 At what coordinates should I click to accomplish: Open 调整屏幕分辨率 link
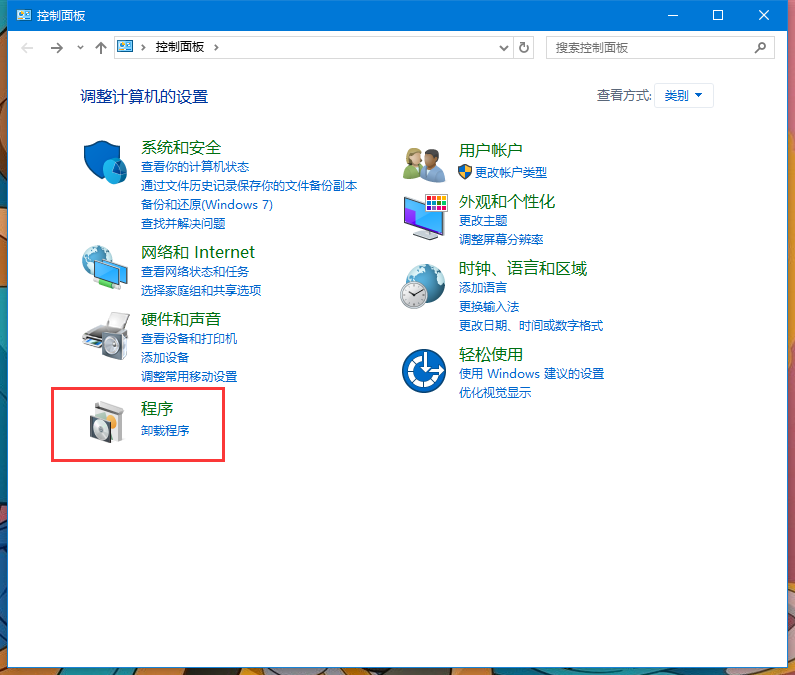pos(501,240)
